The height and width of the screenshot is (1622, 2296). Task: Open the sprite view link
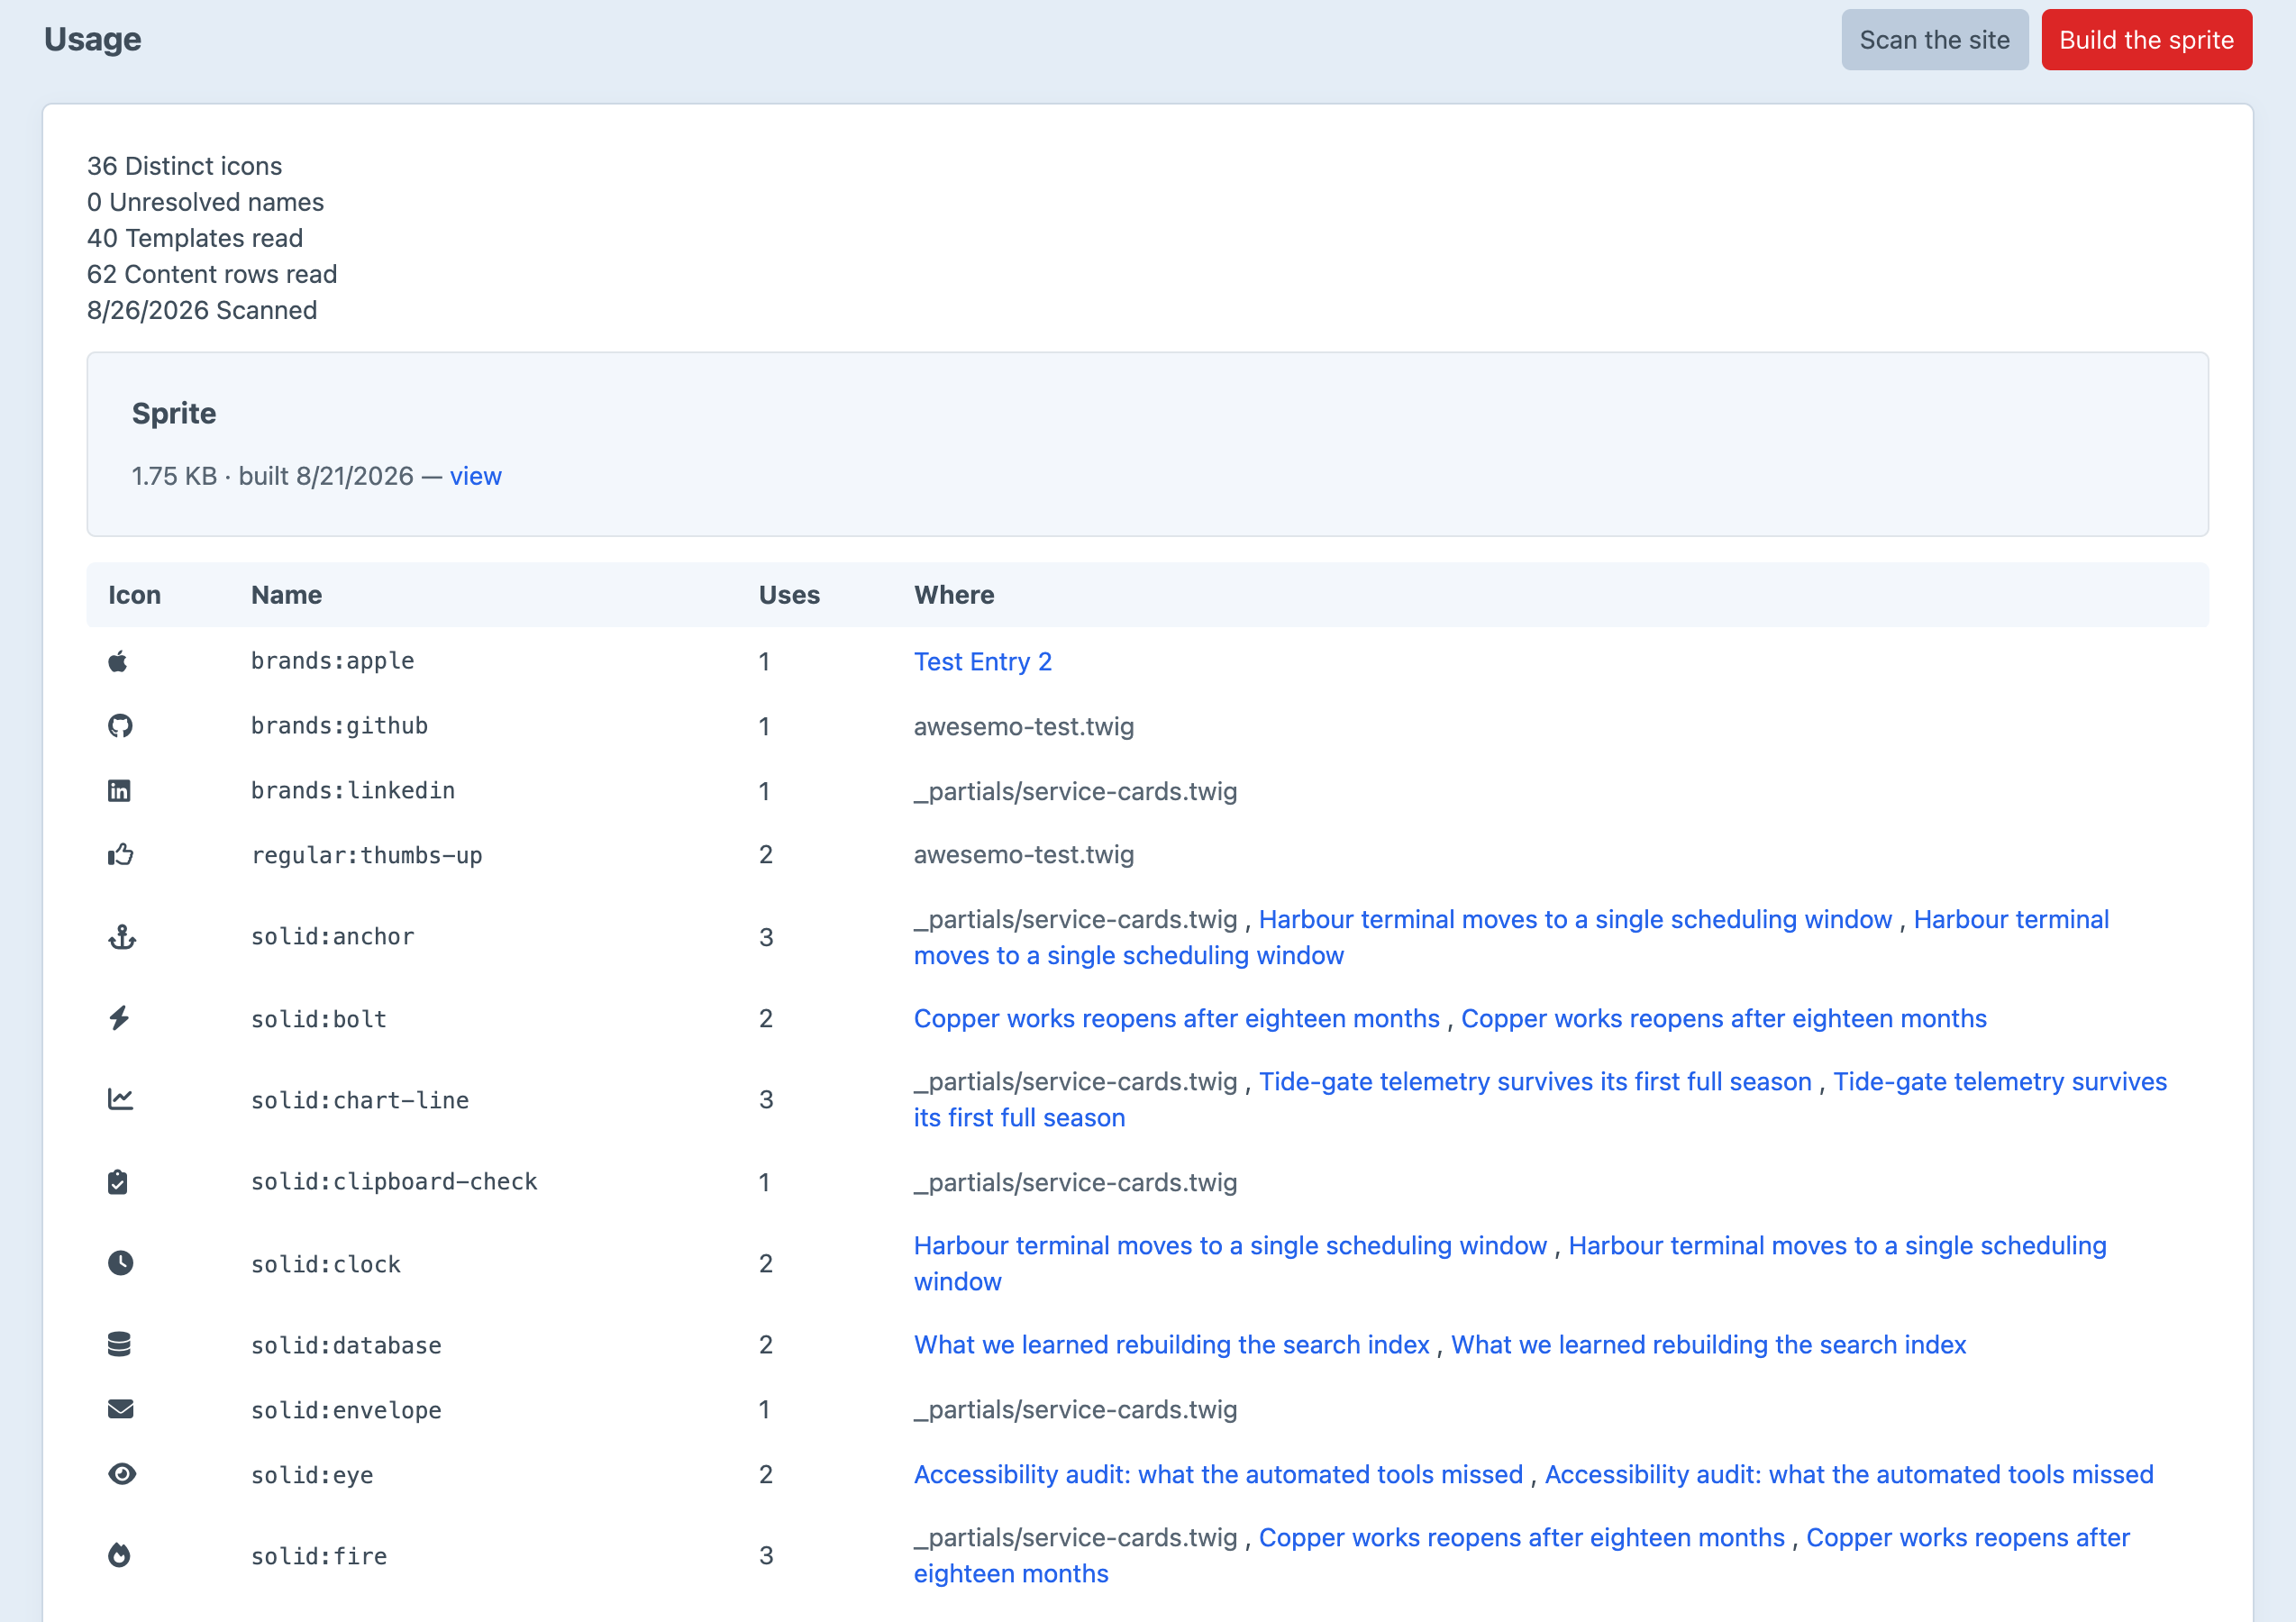tap(476, 476)
